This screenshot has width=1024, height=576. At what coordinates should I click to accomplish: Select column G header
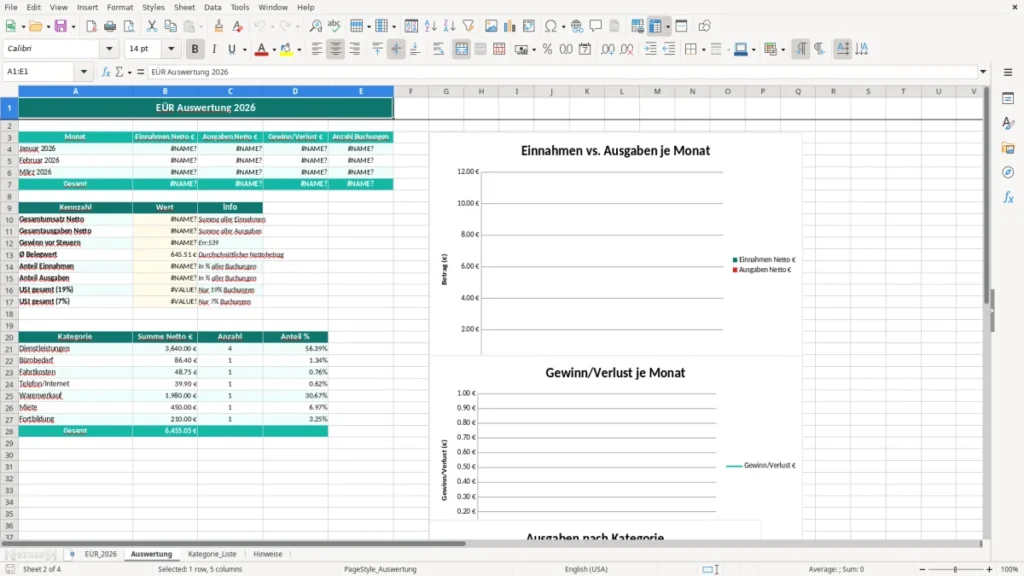446,91
